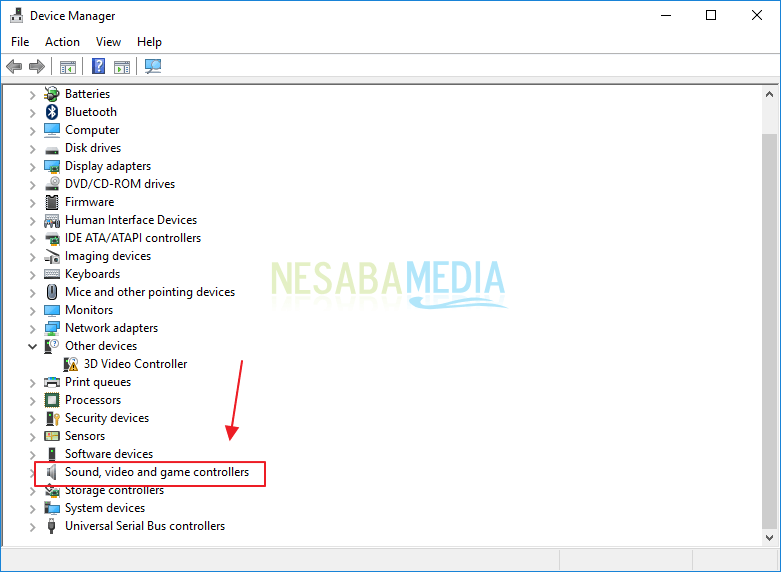Click the Mice and other pointing devices icon
781x572 pixels.
[x=52, y=292]
